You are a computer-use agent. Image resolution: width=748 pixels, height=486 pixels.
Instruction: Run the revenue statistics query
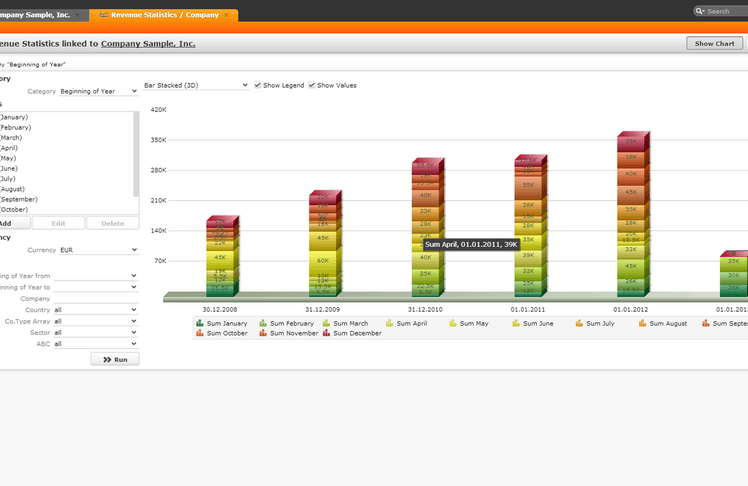[x=115, y=359]
